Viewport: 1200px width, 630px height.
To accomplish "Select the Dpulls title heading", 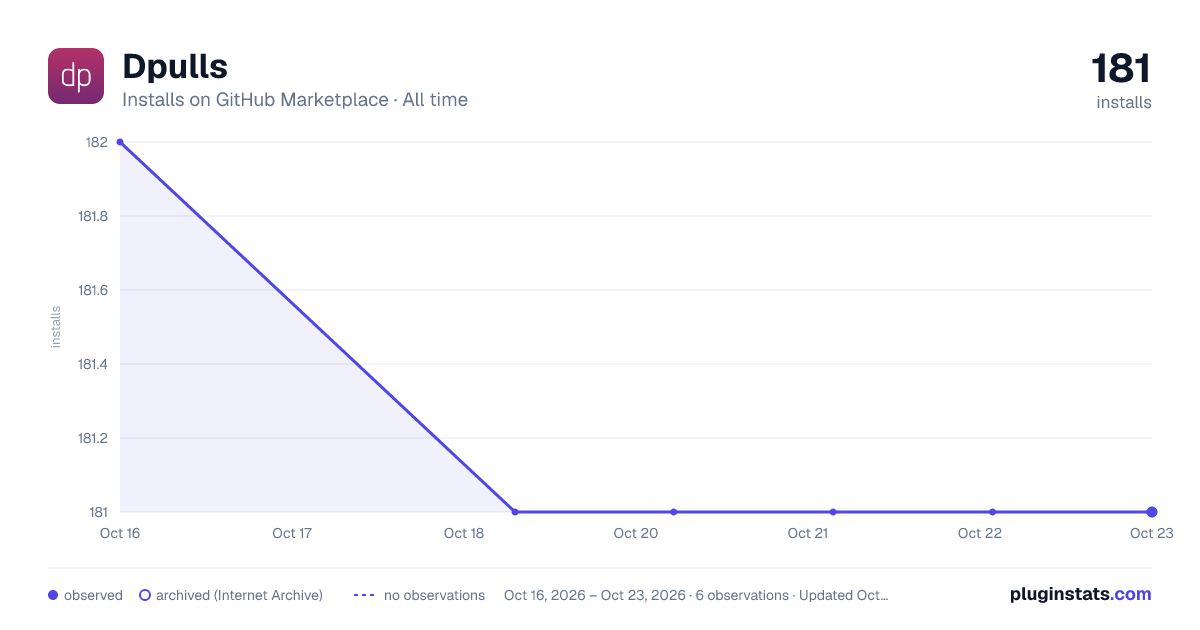I will click(x=175, y=67).
